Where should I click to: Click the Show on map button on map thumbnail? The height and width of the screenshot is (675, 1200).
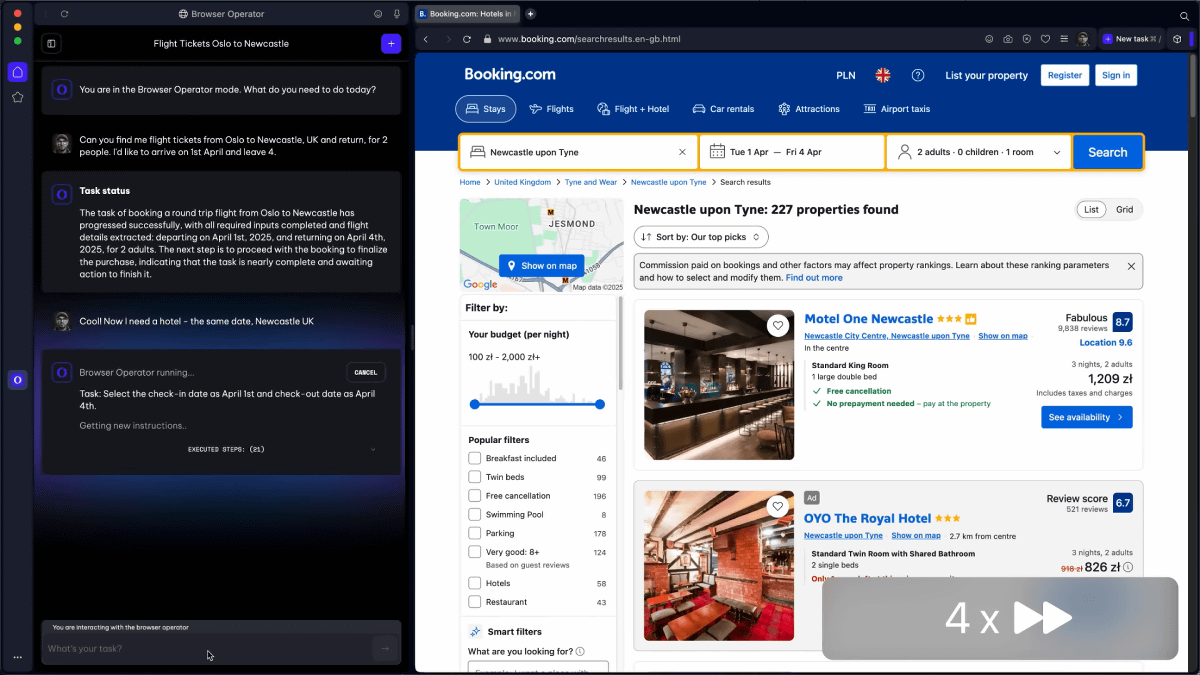tap(541, 266)
